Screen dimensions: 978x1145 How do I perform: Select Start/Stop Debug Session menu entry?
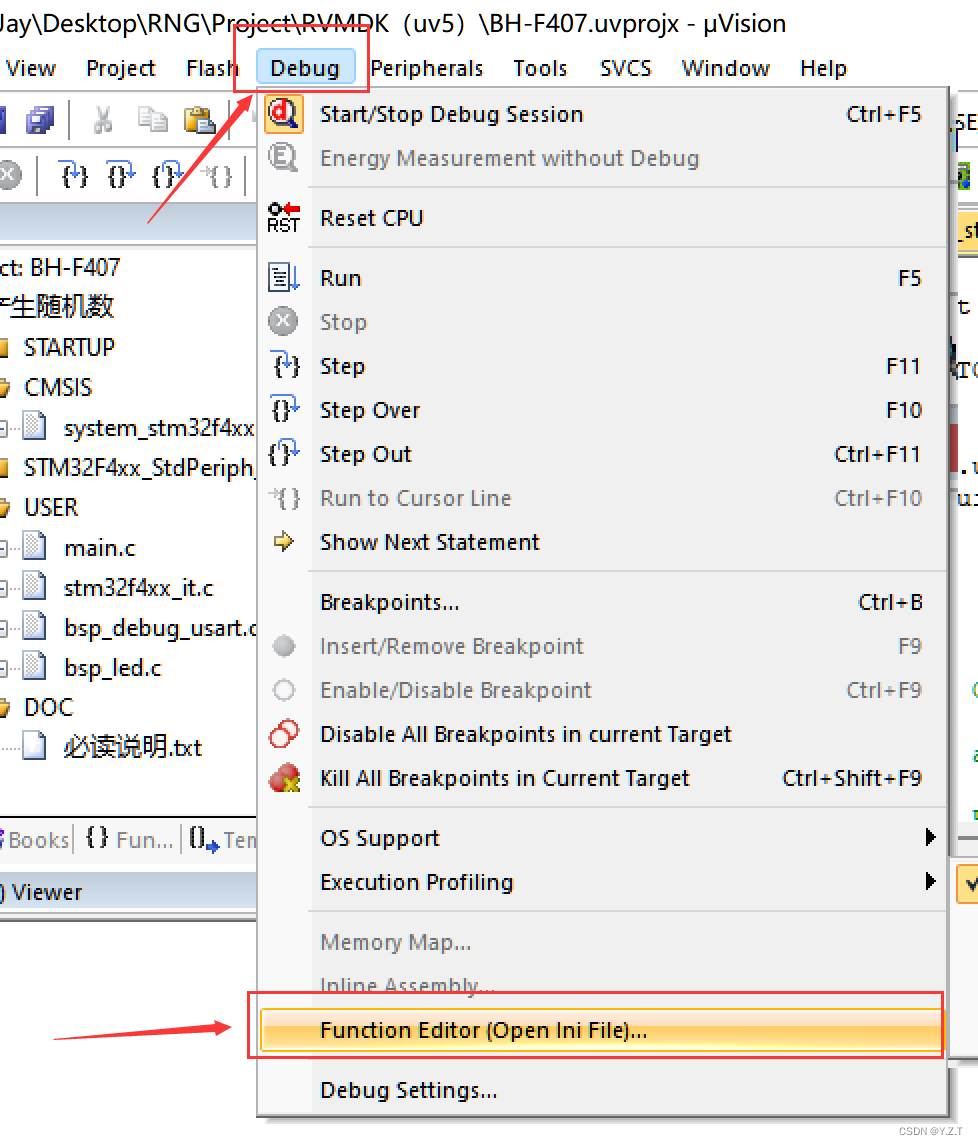[x=603, y=115]
